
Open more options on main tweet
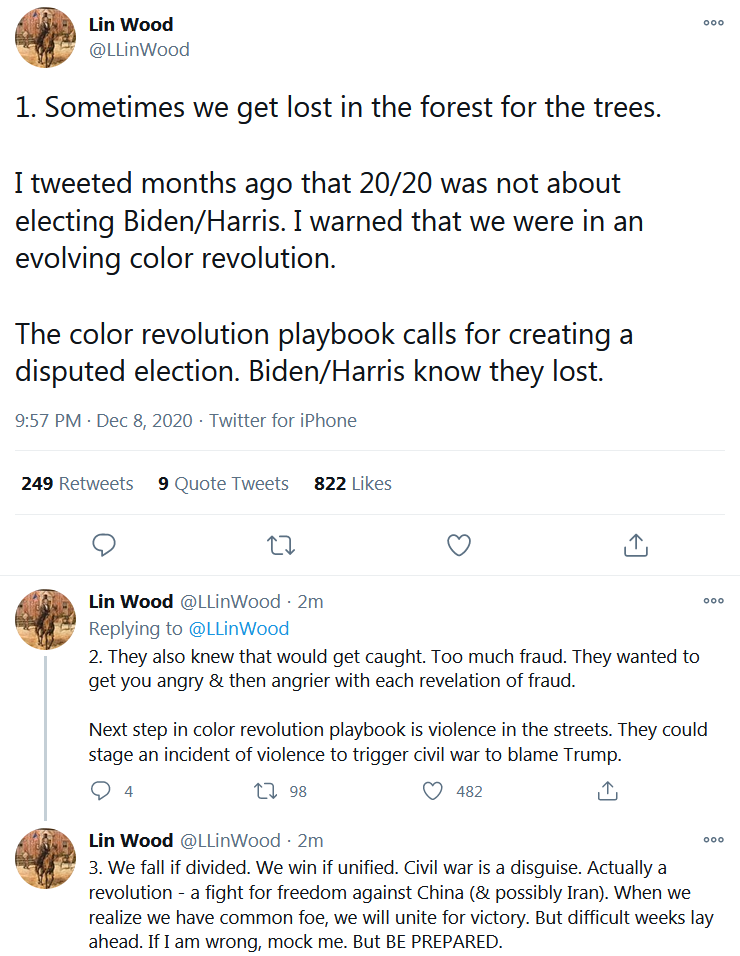713,23
